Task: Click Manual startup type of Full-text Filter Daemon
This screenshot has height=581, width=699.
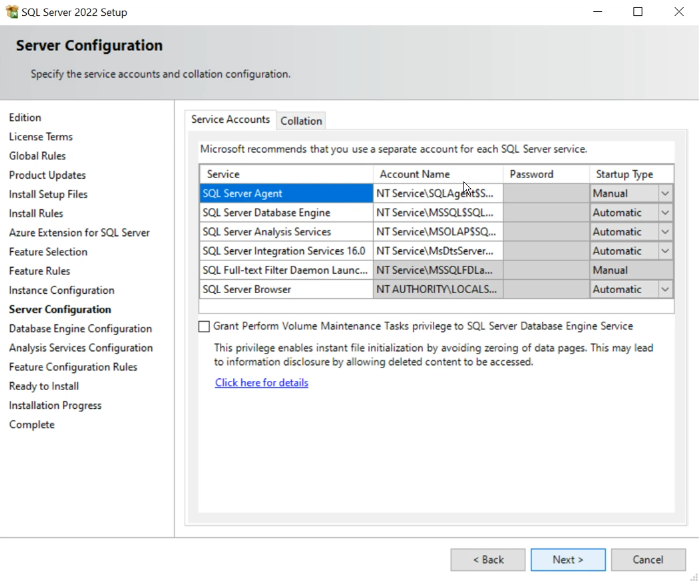Action: 631,270
